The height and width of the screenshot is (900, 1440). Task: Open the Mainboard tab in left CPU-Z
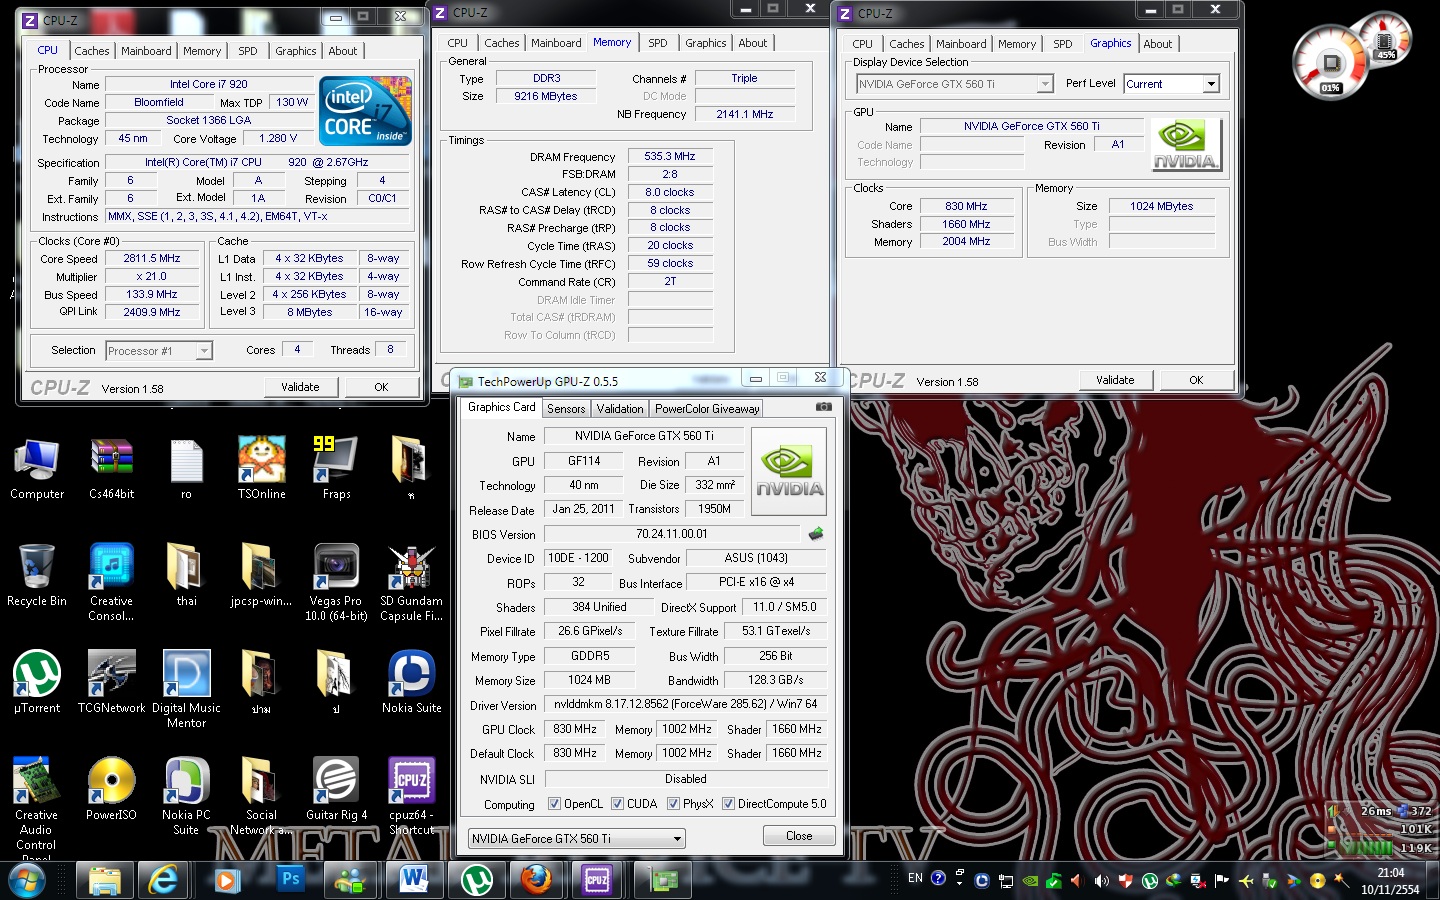pos(146,51)
